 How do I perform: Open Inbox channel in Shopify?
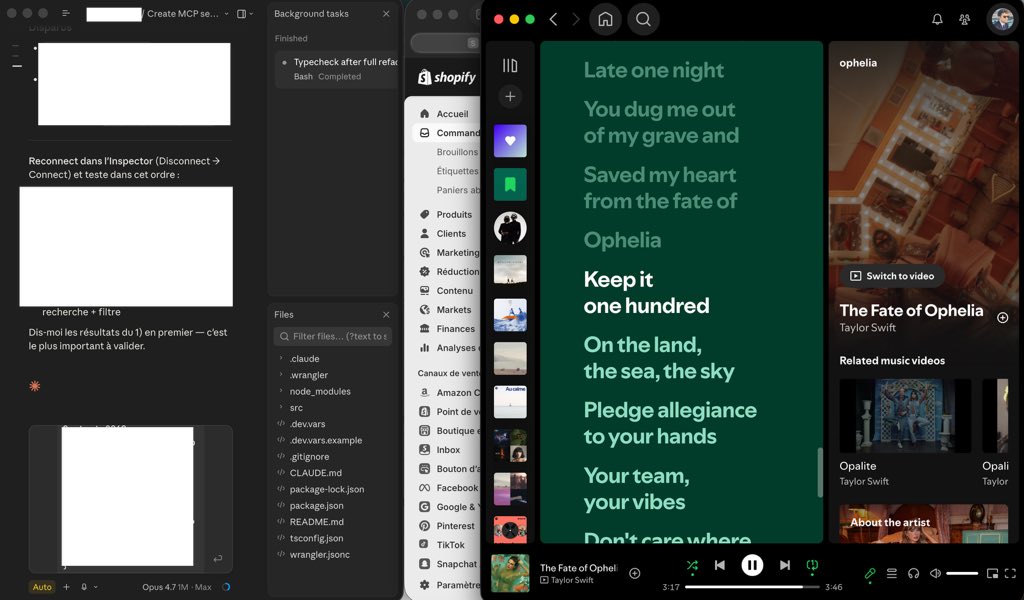pos(448,449)
